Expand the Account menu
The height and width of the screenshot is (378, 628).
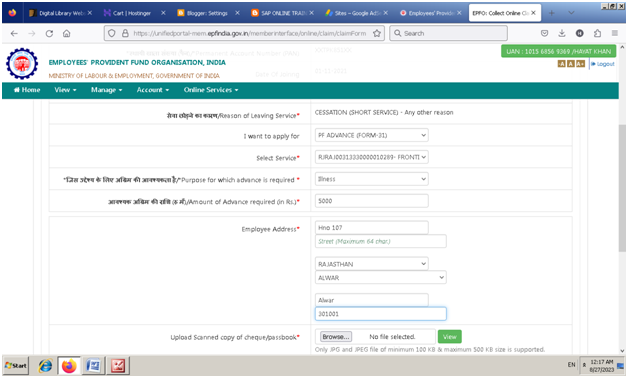153,90
